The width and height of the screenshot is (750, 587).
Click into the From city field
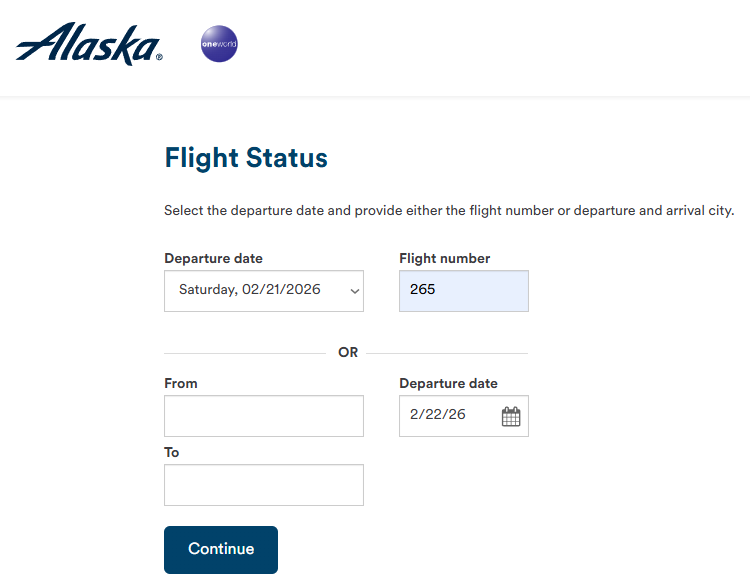click(x=263, y=416)
